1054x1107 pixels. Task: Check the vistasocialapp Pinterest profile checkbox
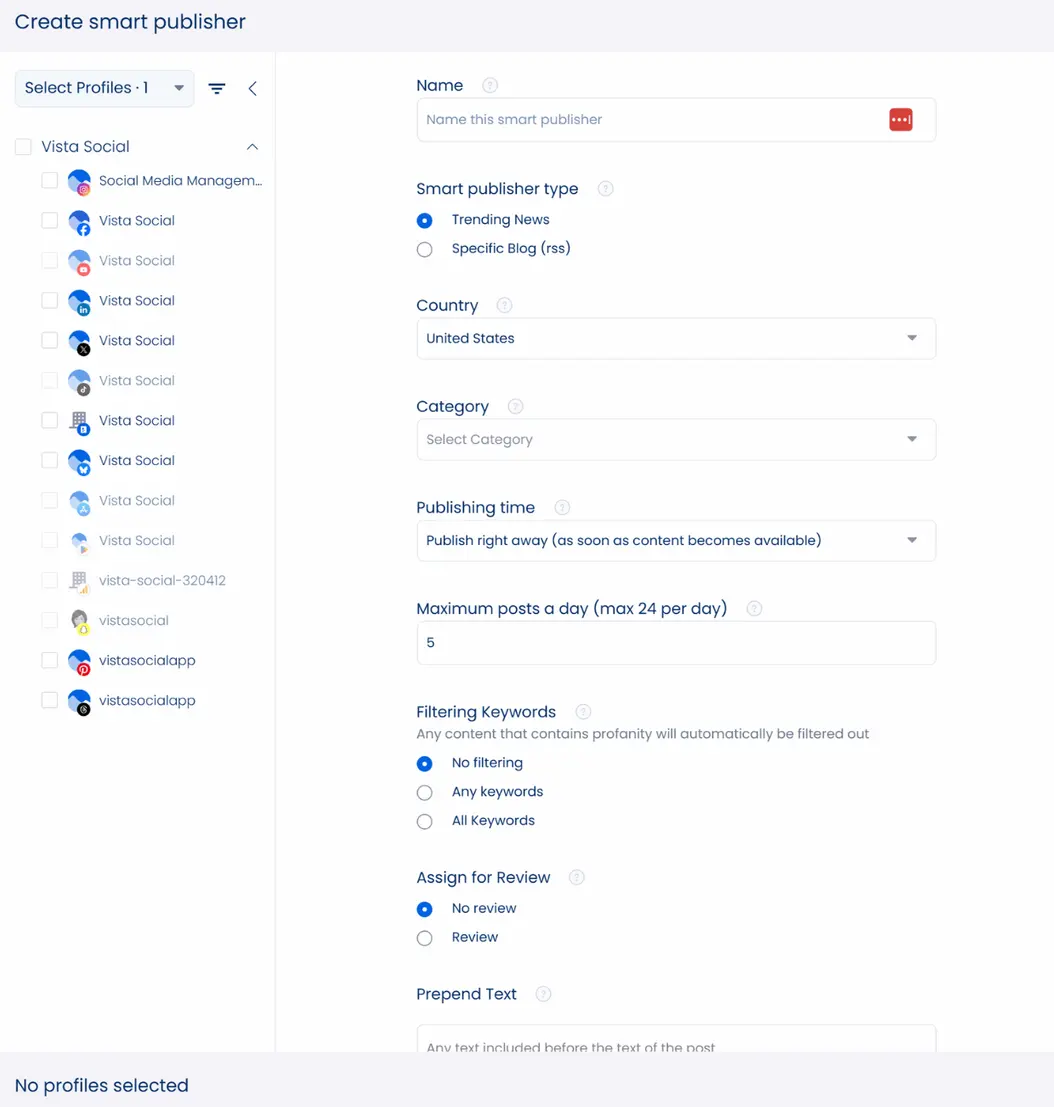(x=49, y=661)
